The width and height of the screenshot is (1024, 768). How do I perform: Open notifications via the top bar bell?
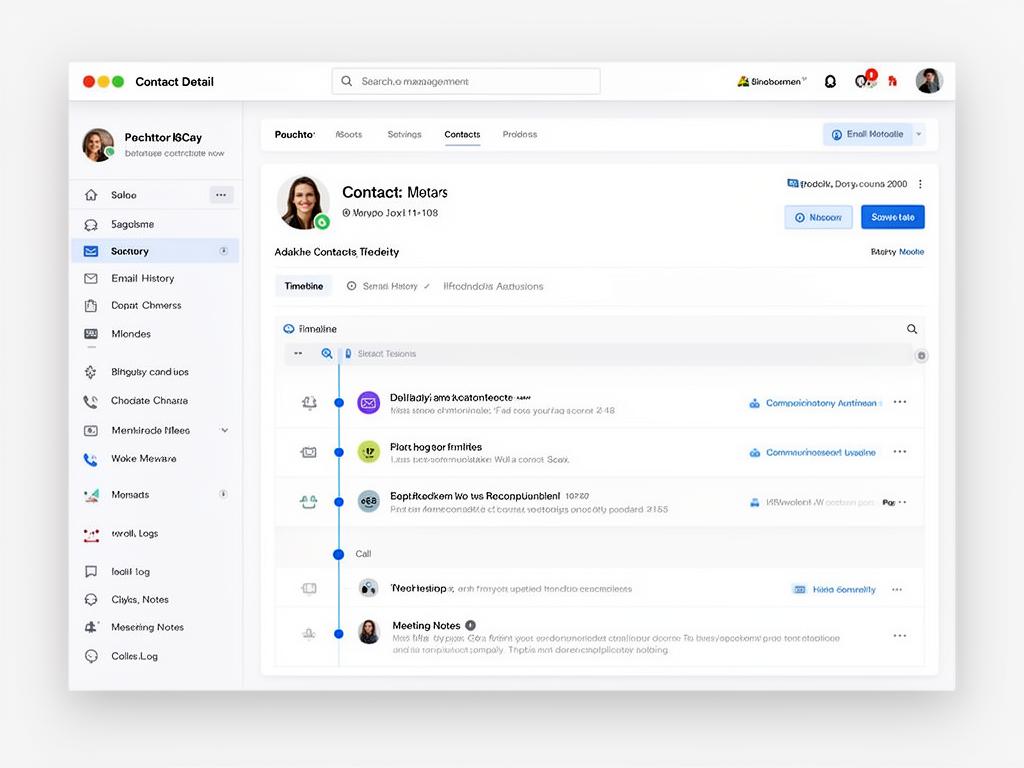830,82
